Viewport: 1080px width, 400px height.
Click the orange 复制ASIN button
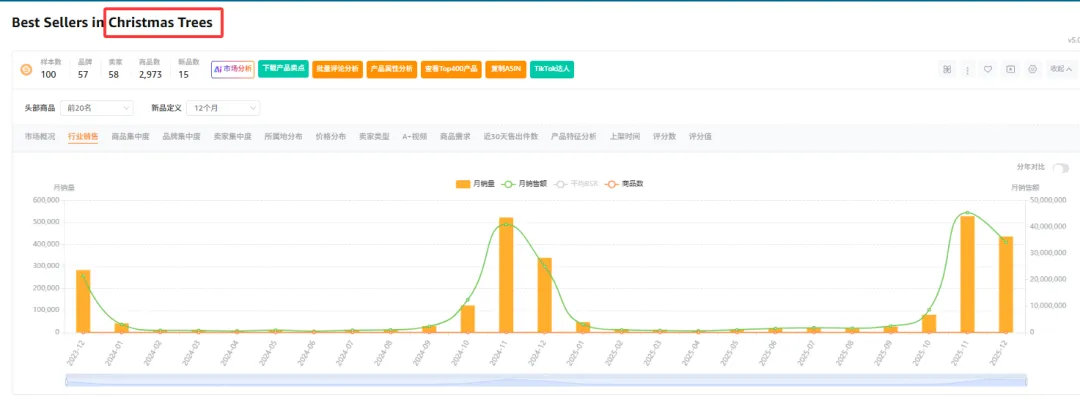pos(506,69)
